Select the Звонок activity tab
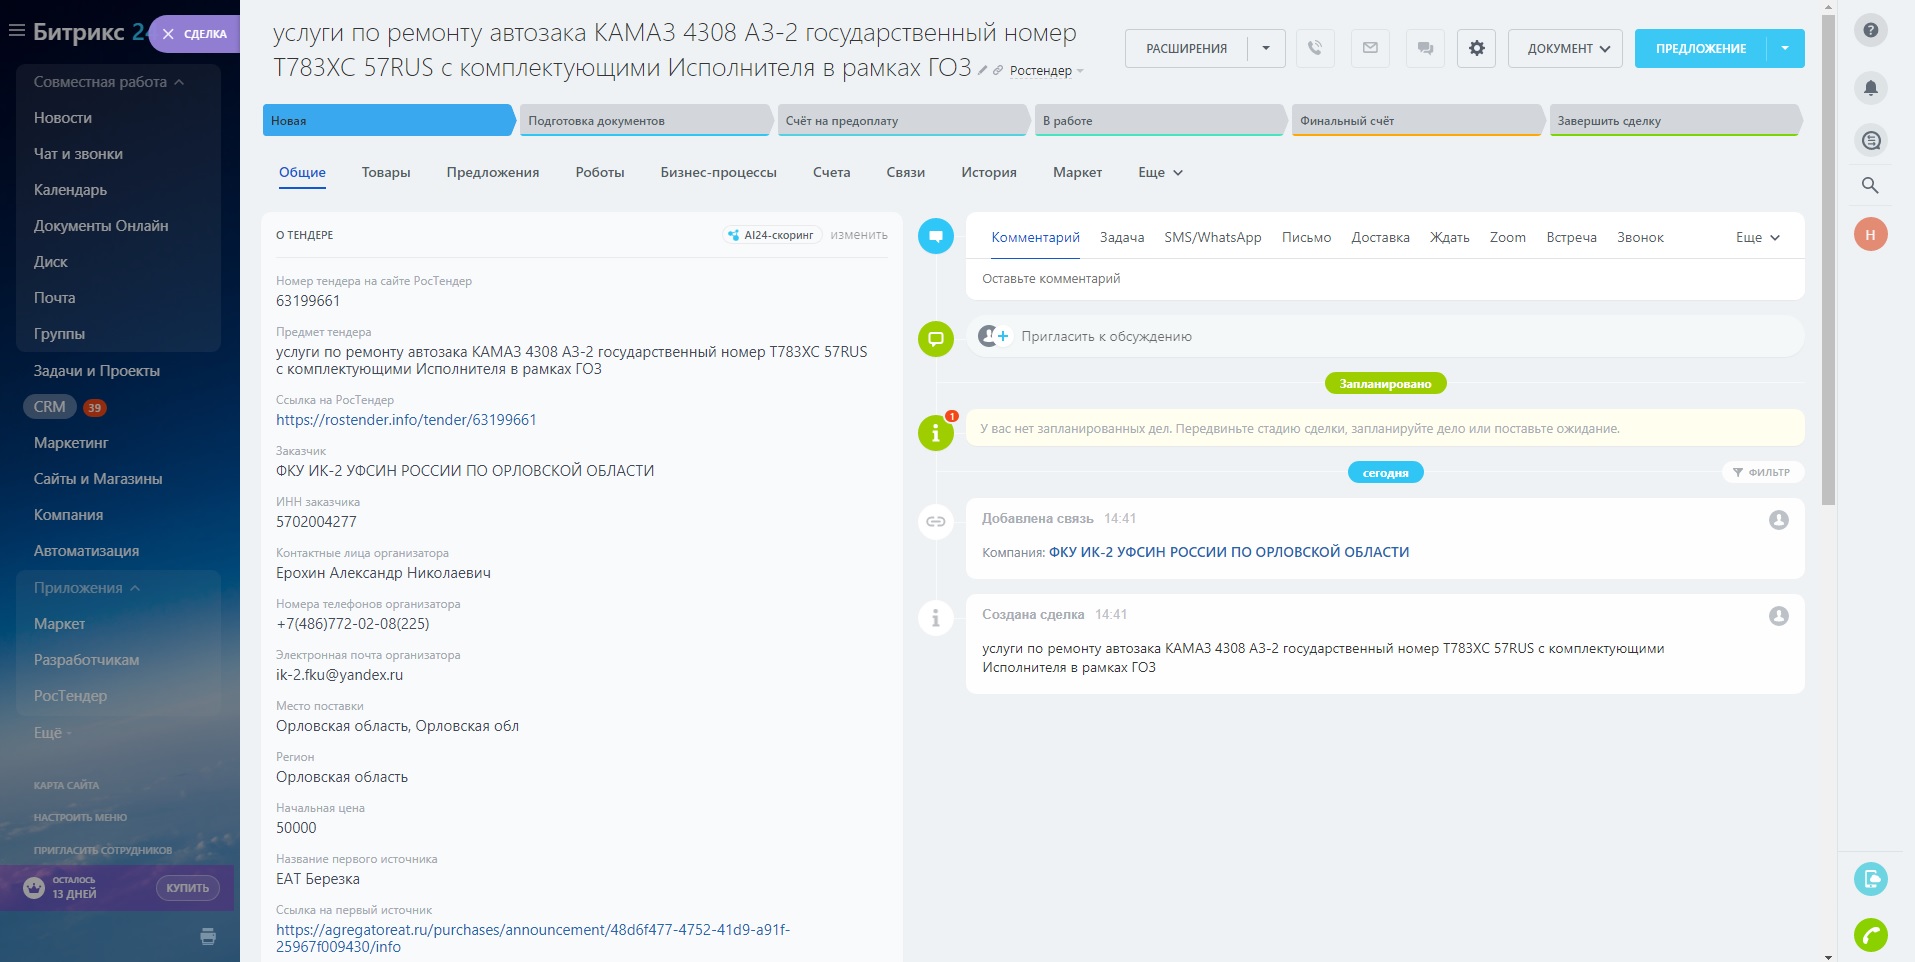The image size is (1915, 962). (1640, 237)
